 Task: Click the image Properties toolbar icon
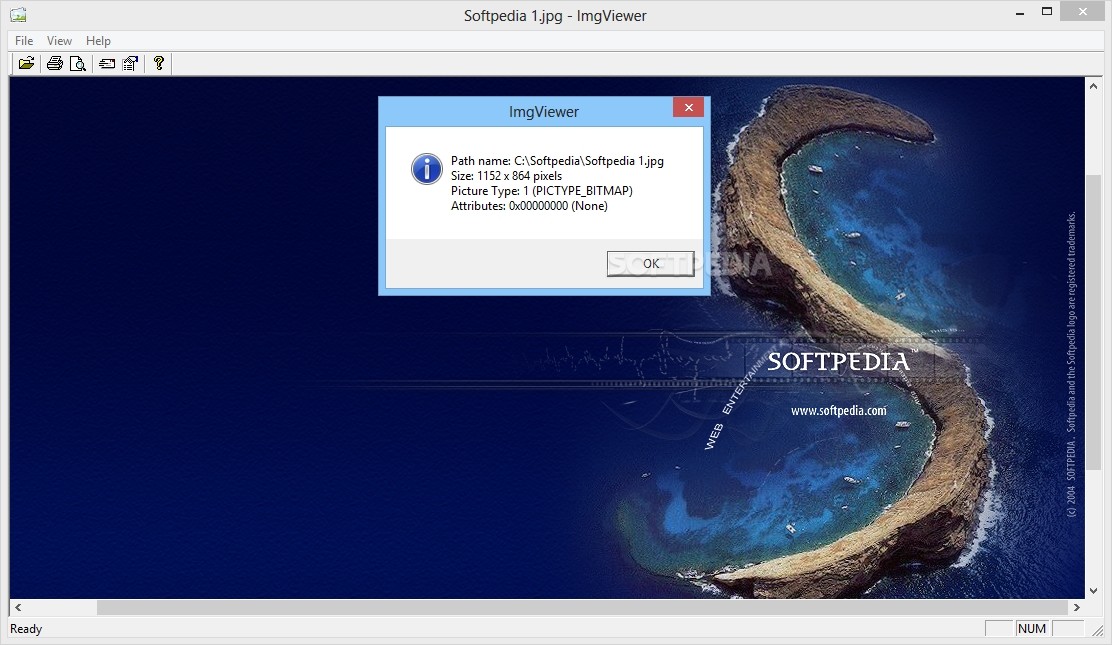tap(130, 63)
